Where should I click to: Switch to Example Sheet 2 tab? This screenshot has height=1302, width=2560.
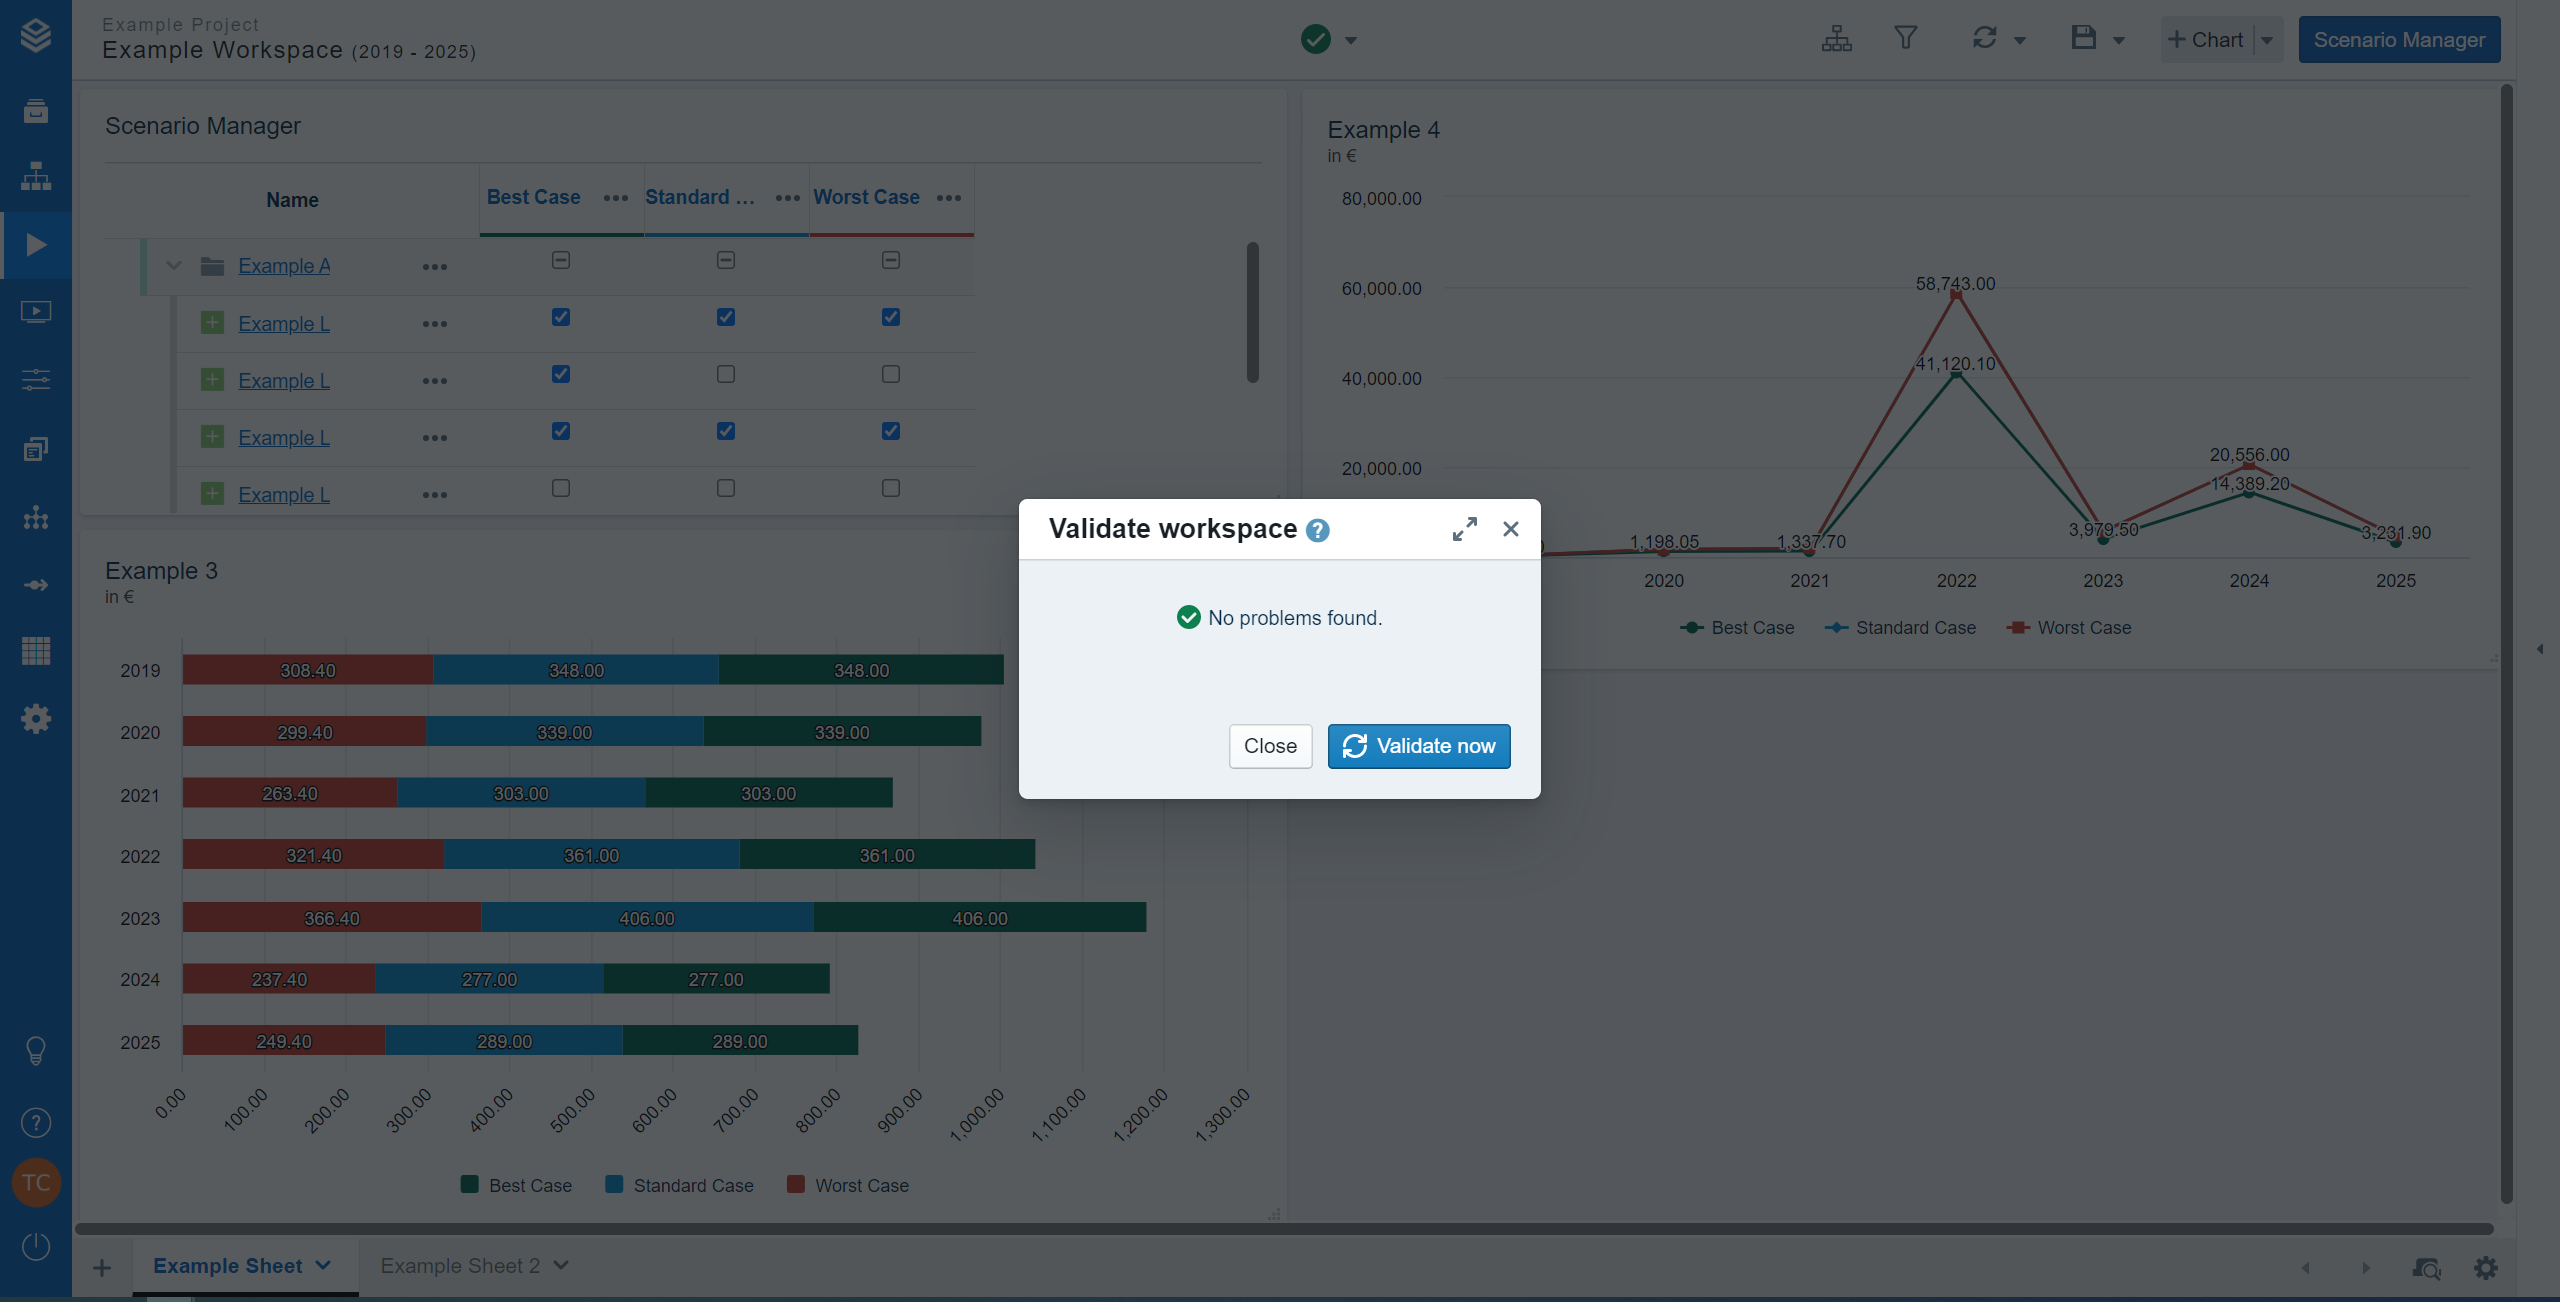(460, 1266)
